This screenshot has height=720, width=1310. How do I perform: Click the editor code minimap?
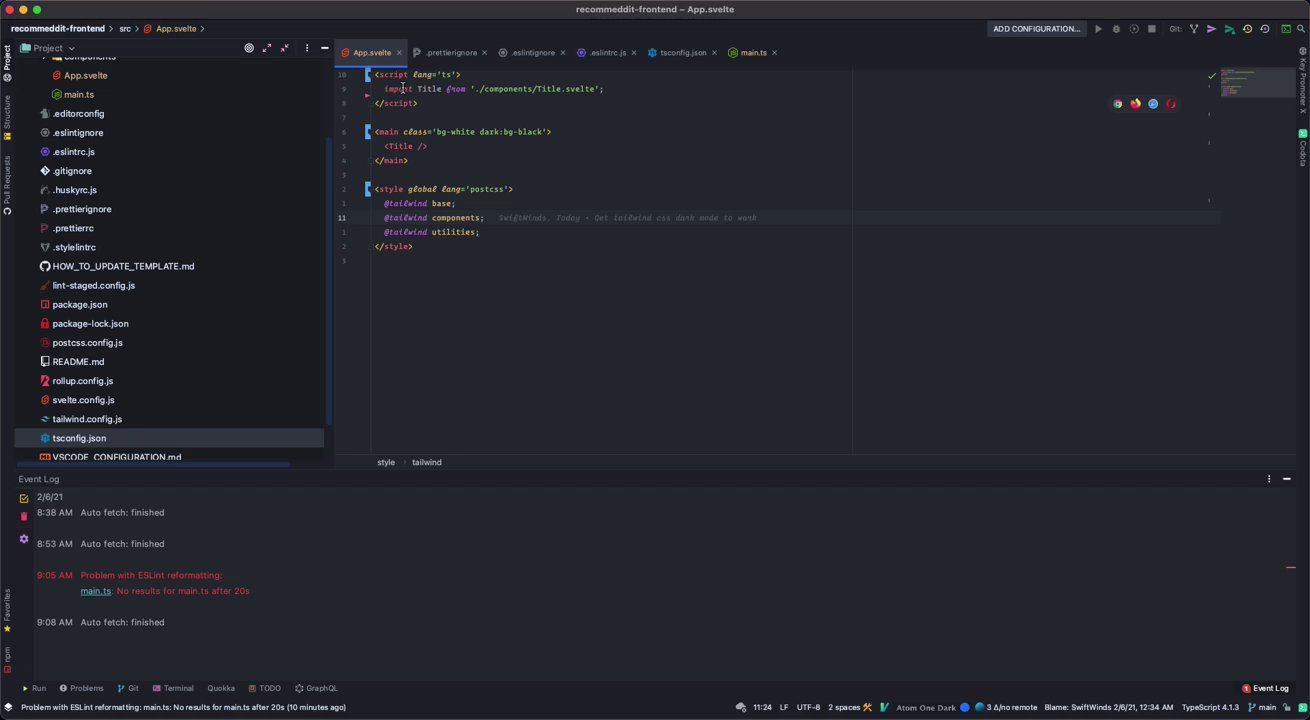1256,83
